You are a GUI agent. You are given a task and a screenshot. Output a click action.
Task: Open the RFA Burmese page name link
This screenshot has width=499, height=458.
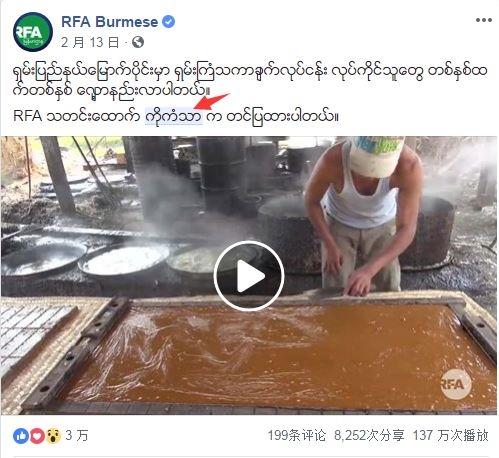tap(109, 22)
